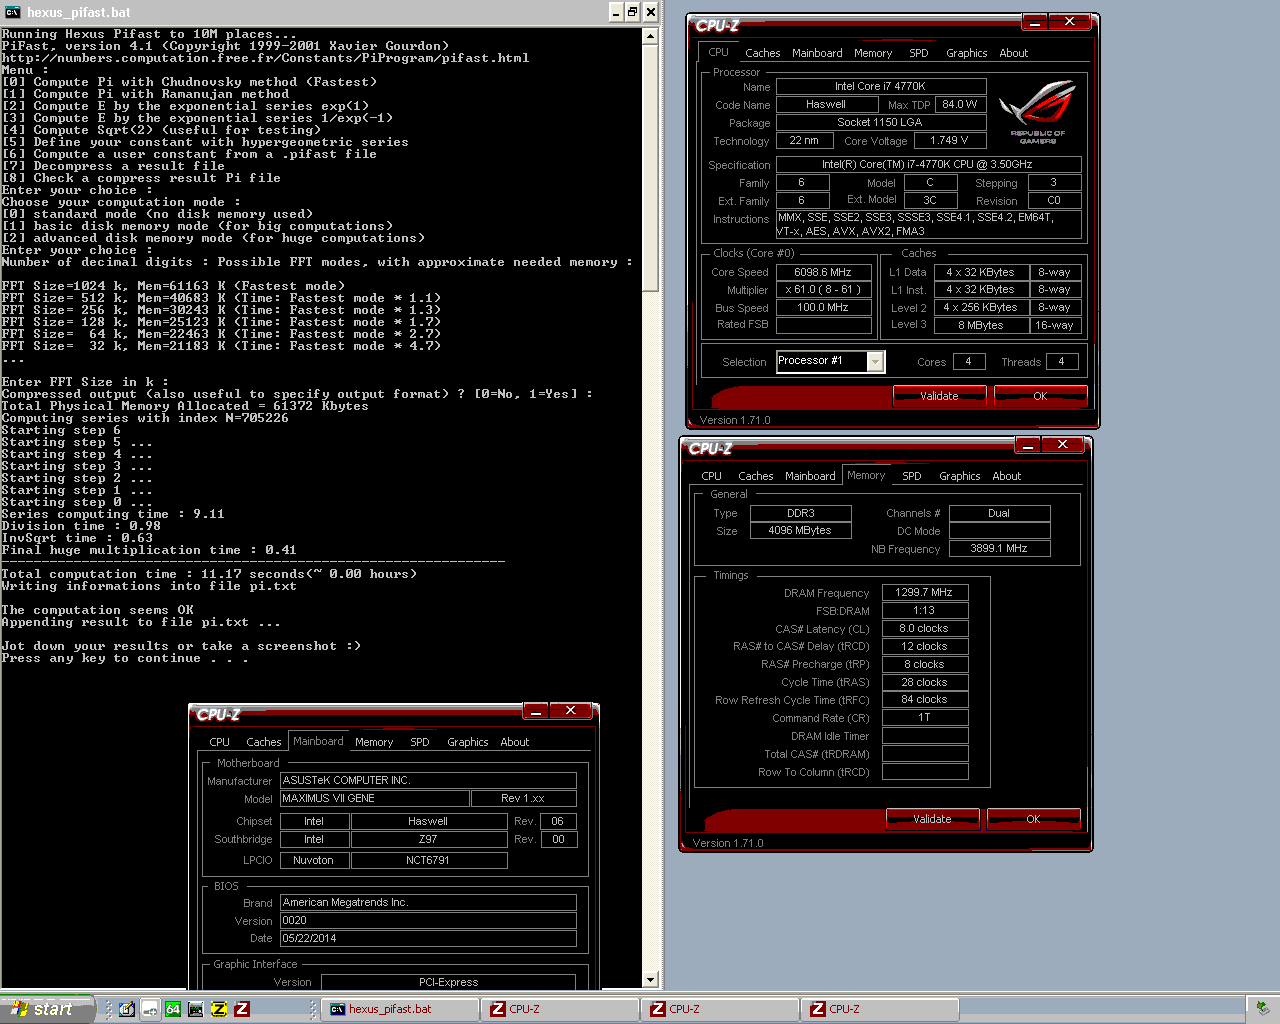Click the Safely Remove Hardware tray icon
This screenshot has height=1024, width=1280.
point(1262,1008)
